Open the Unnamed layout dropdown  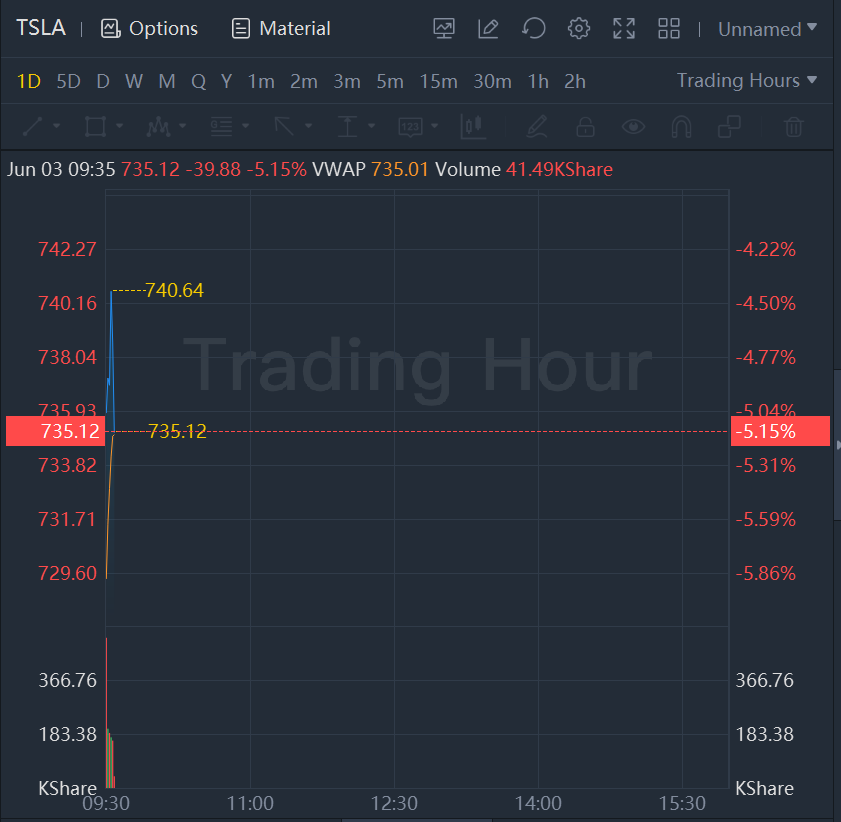click(767, 29)
